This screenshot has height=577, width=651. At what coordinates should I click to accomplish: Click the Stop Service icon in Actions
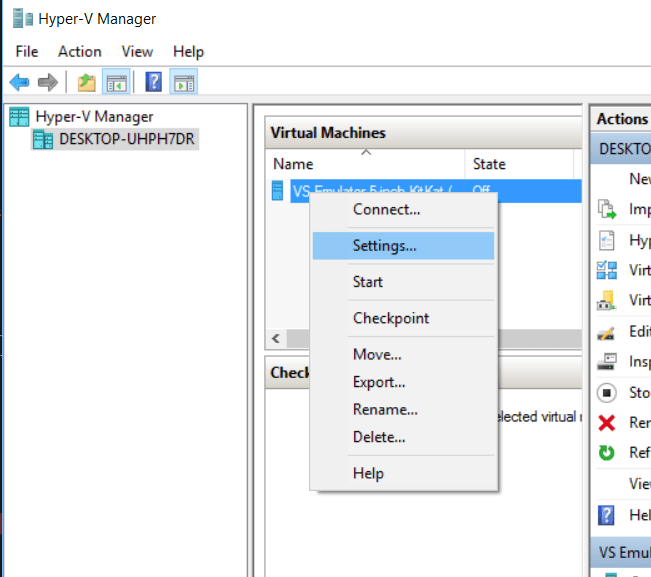click(607, 392)
